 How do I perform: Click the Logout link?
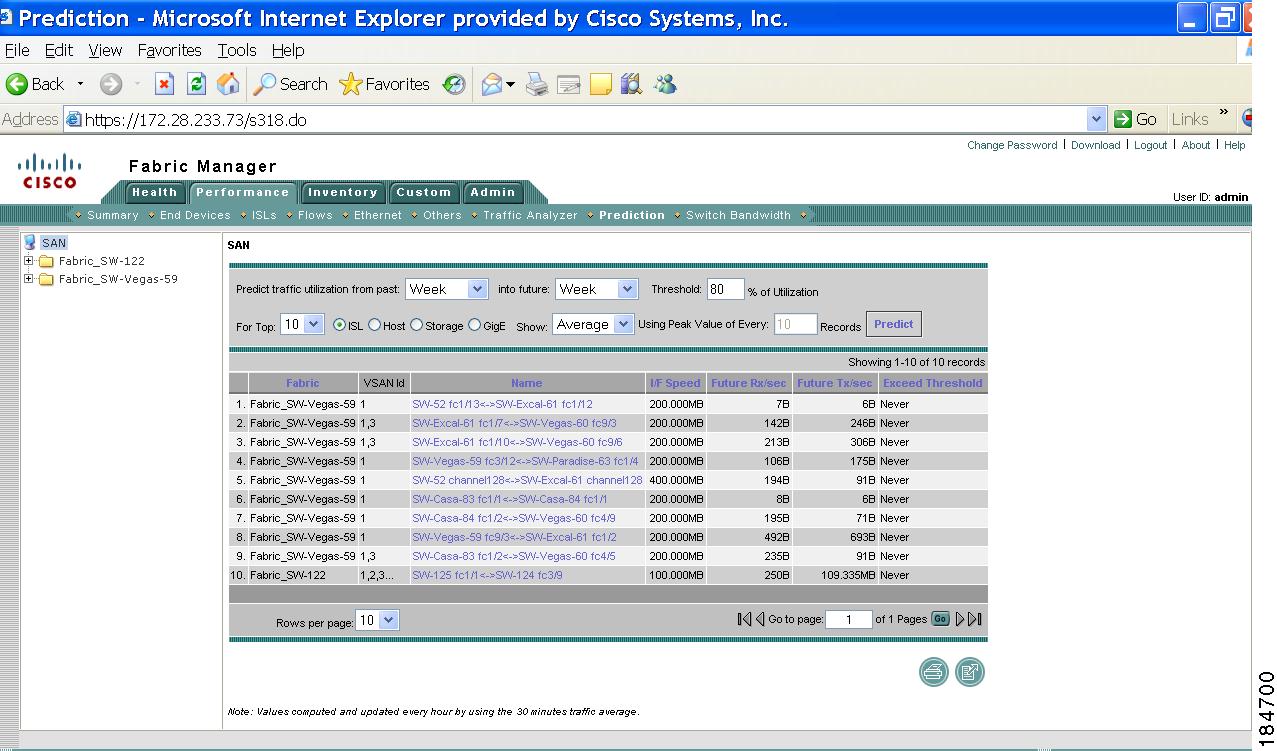[1150, 145]
